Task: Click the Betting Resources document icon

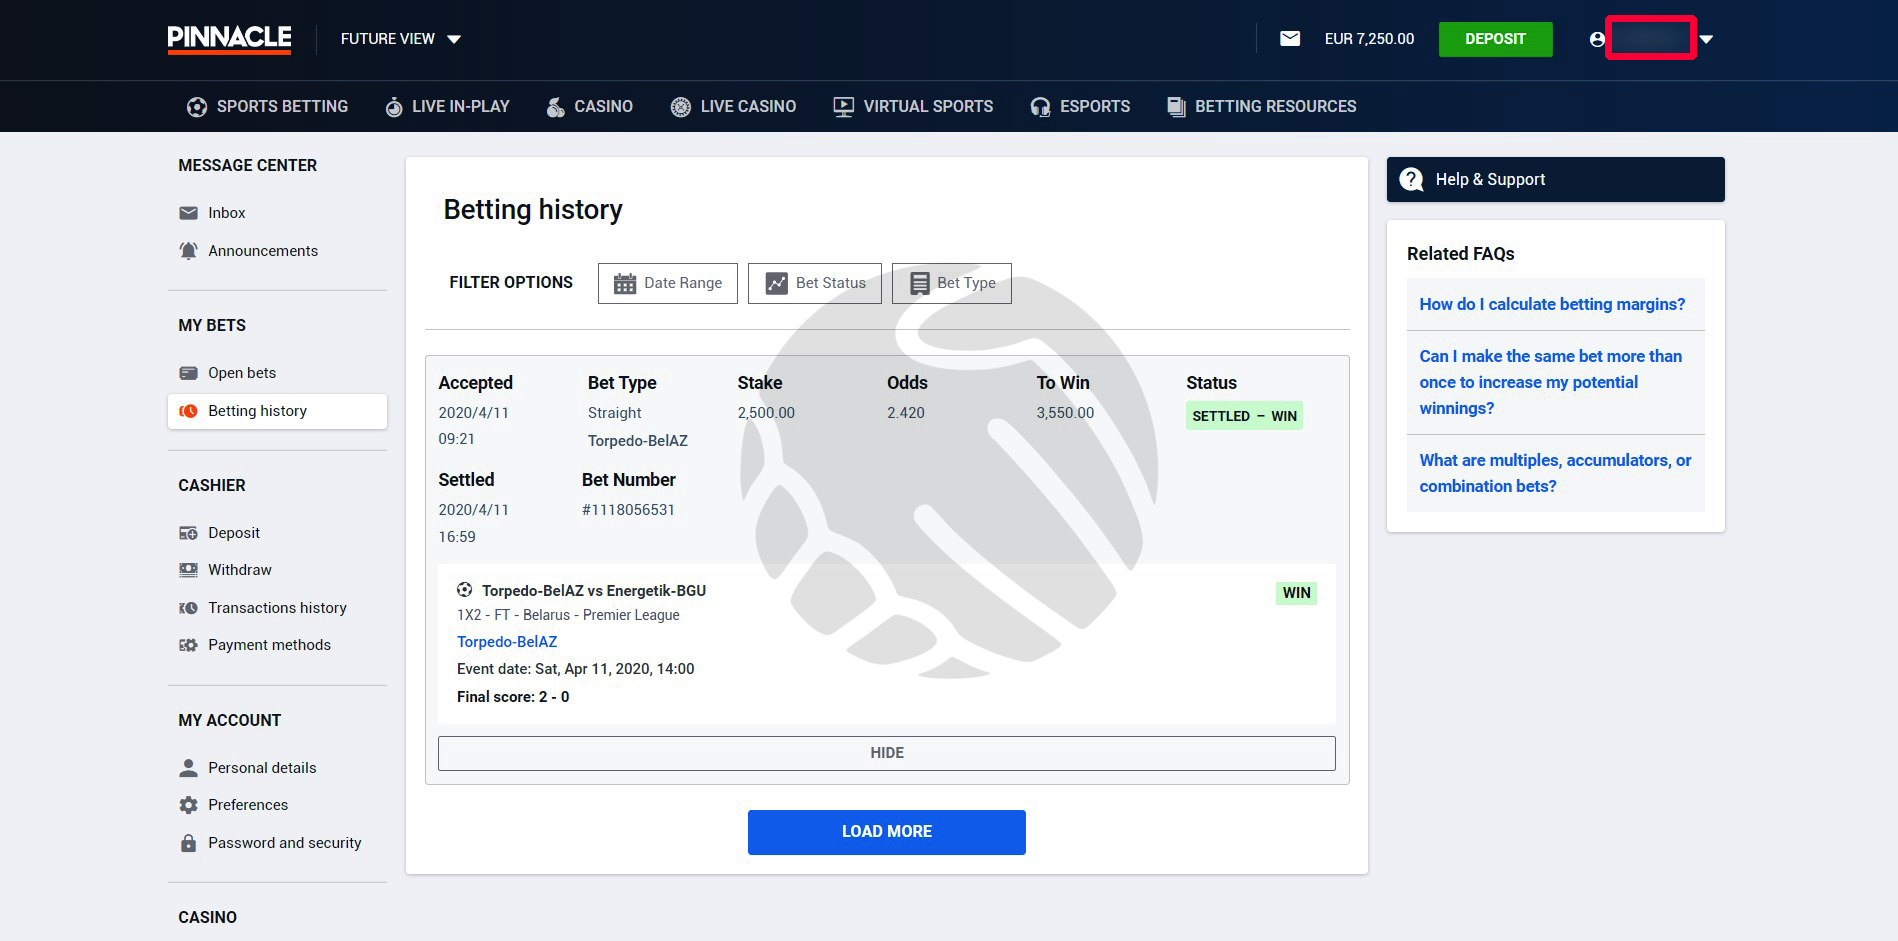Action: [1176, 107]
